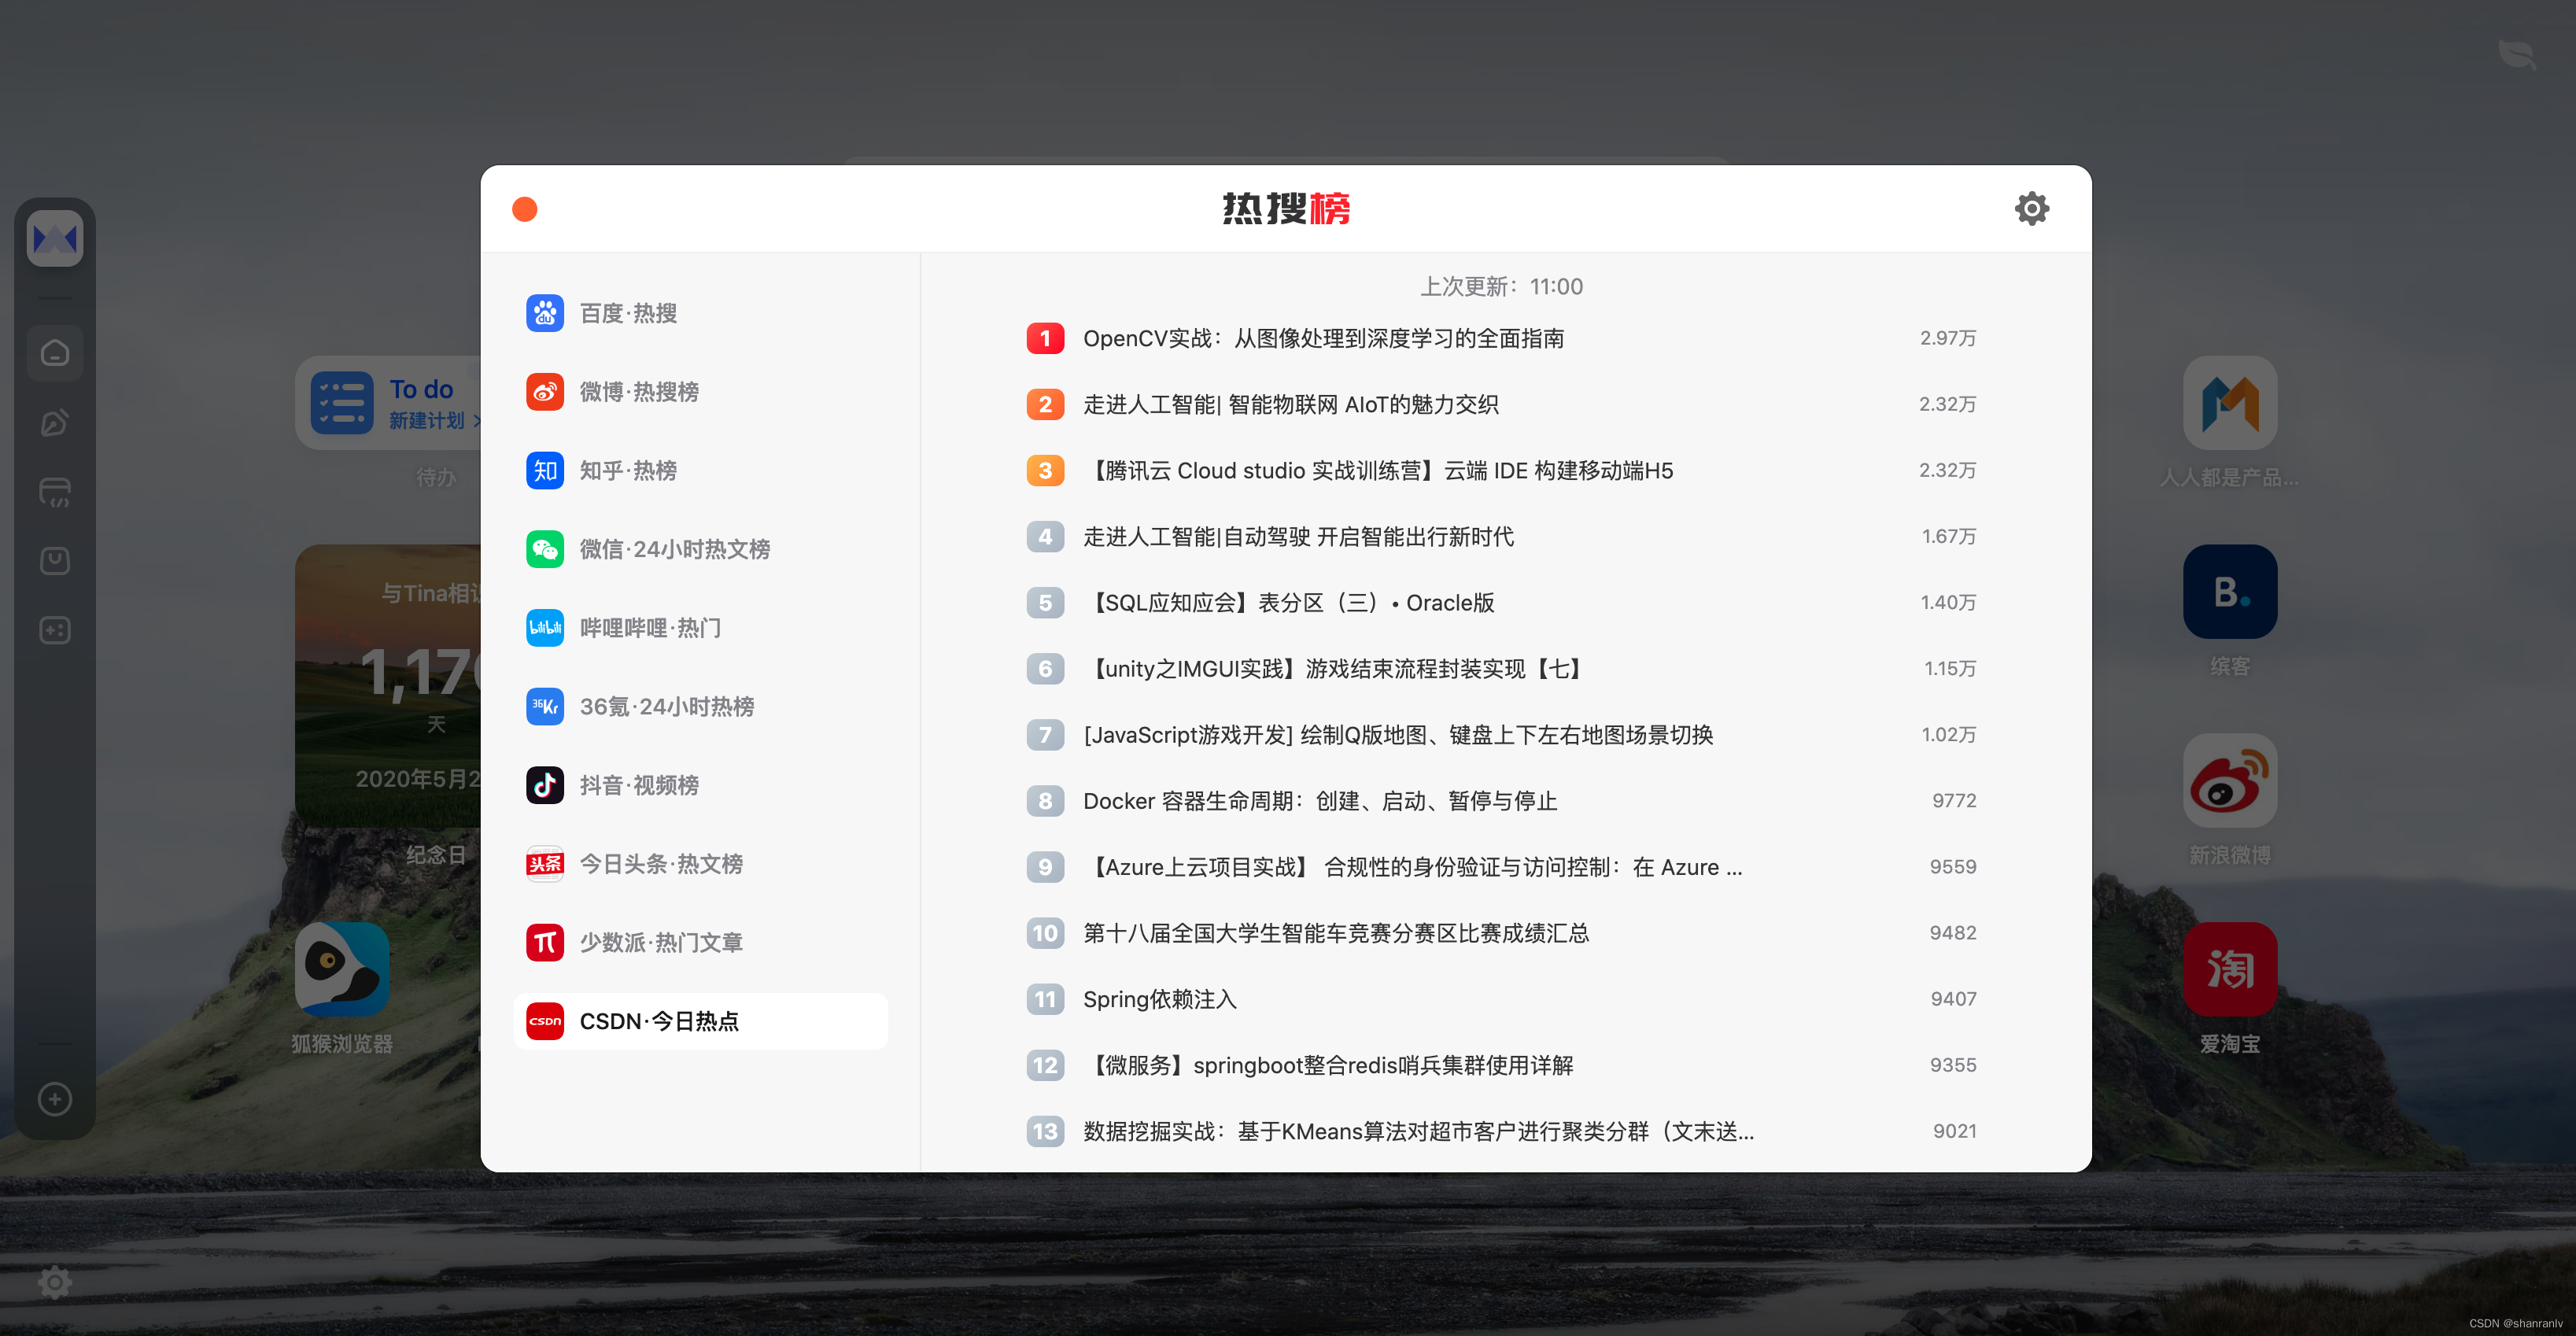Screen dimensions: 2576x1336
Task: Select the Sspai hot articles source
Action: (660, 942)
